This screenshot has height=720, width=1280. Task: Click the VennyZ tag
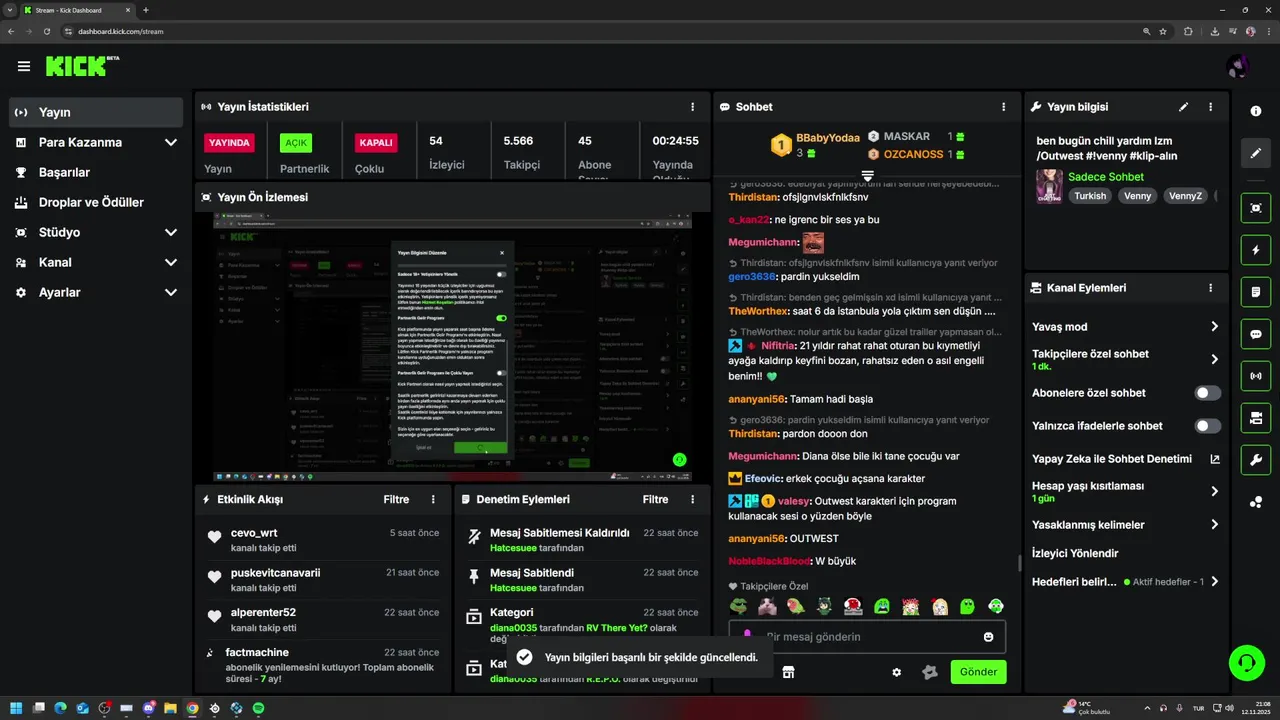[x=1185, y=196]
